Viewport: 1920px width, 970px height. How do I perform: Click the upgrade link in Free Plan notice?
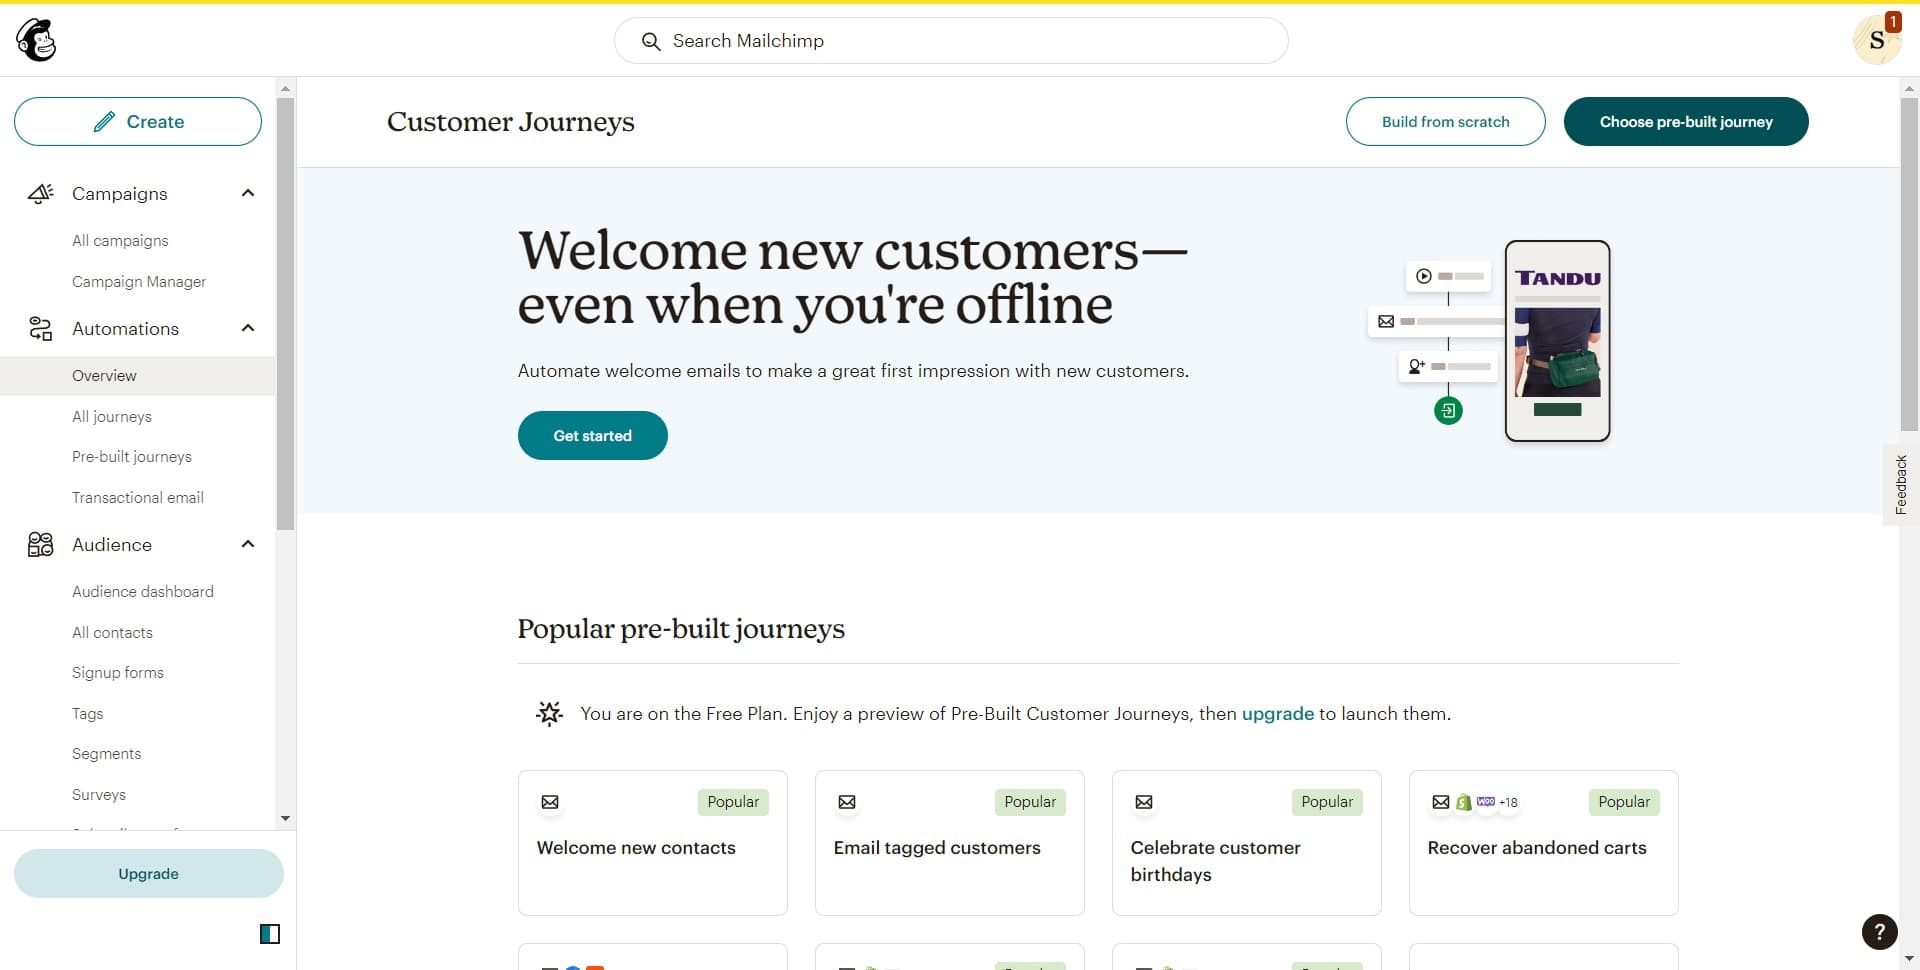point(1277,713)
